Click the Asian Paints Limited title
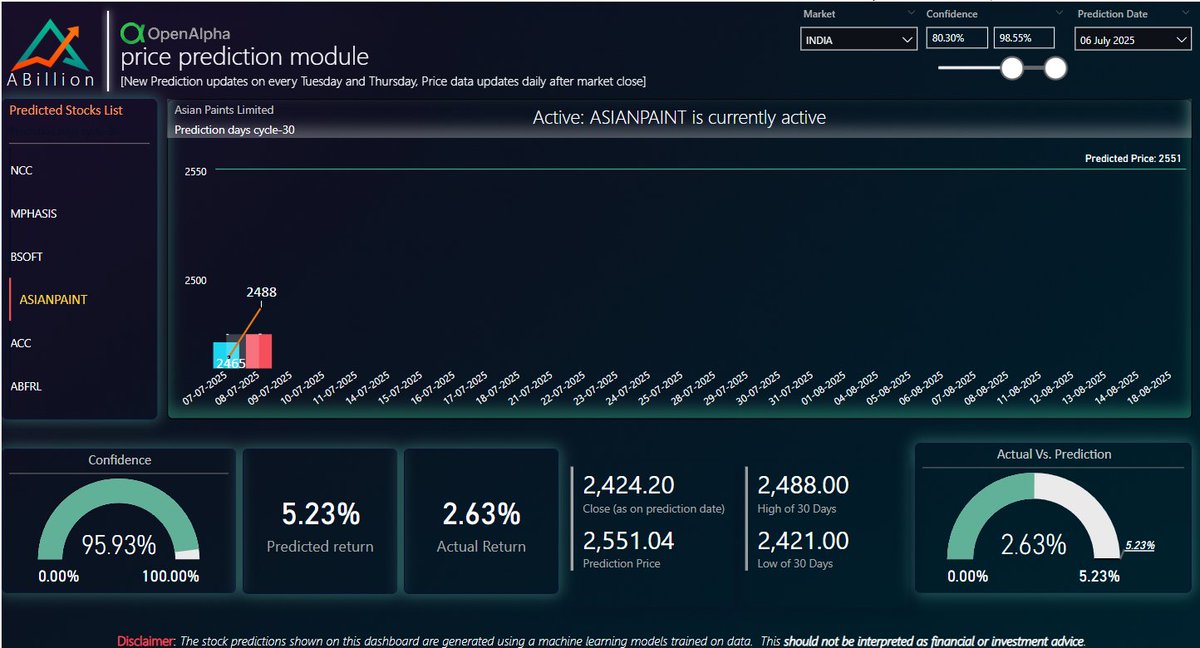Viewport: 1200px width, 648px height. [224, 110]
